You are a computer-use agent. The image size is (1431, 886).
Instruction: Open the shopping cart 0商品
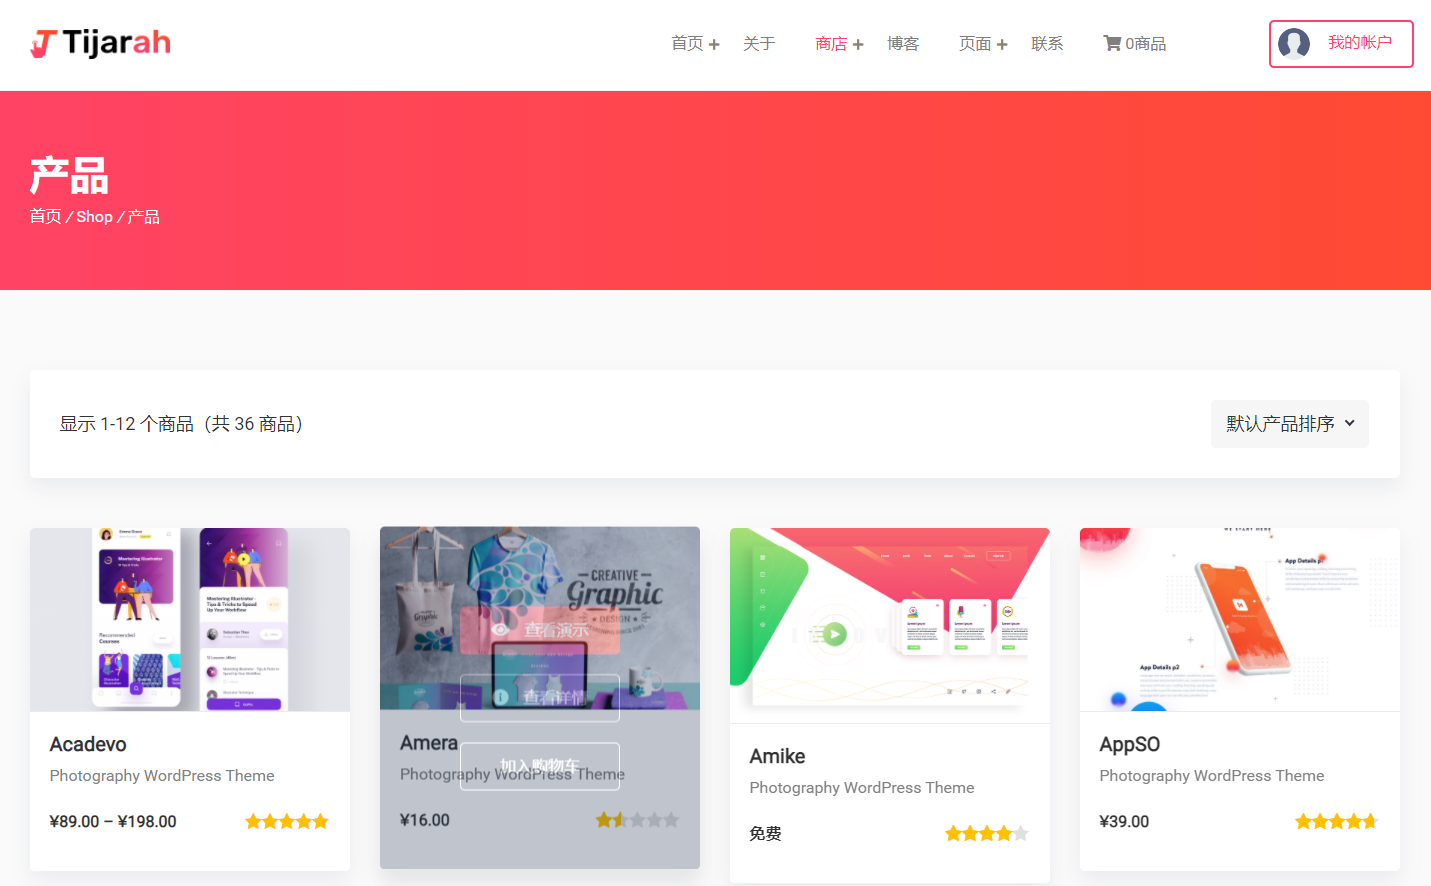[1135, 44]
